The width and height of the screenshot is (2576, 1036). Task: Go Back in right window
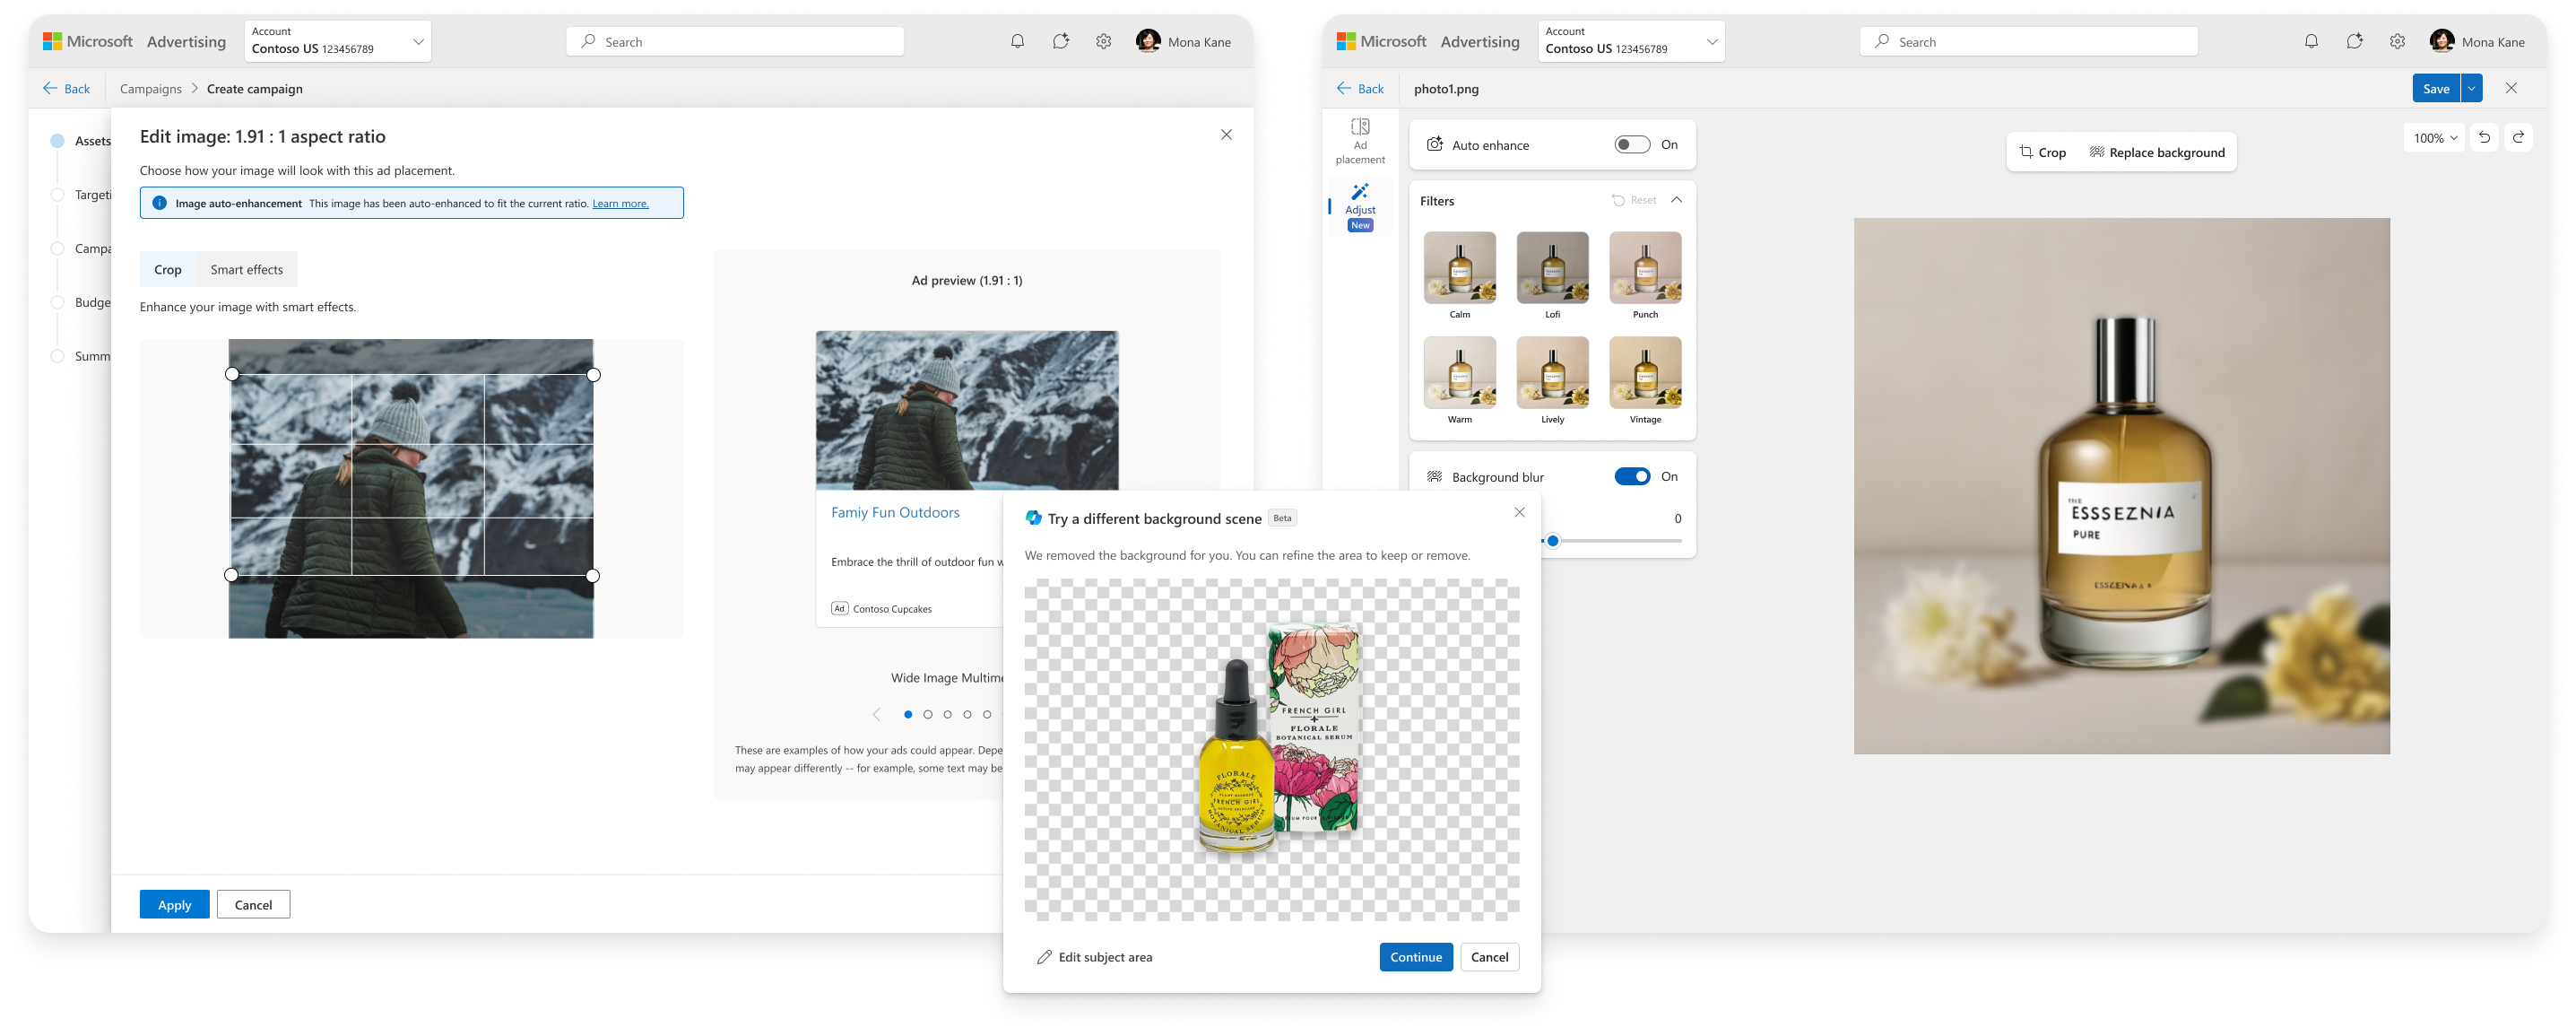pos(1360,89)
